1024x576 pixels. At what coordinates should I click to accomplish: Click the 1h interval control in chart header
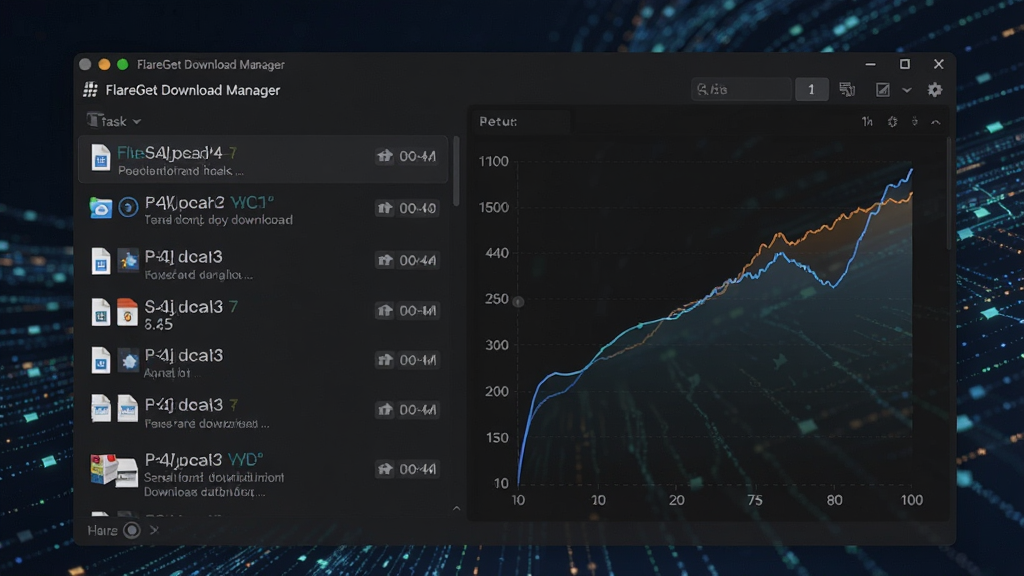[867, 121]
